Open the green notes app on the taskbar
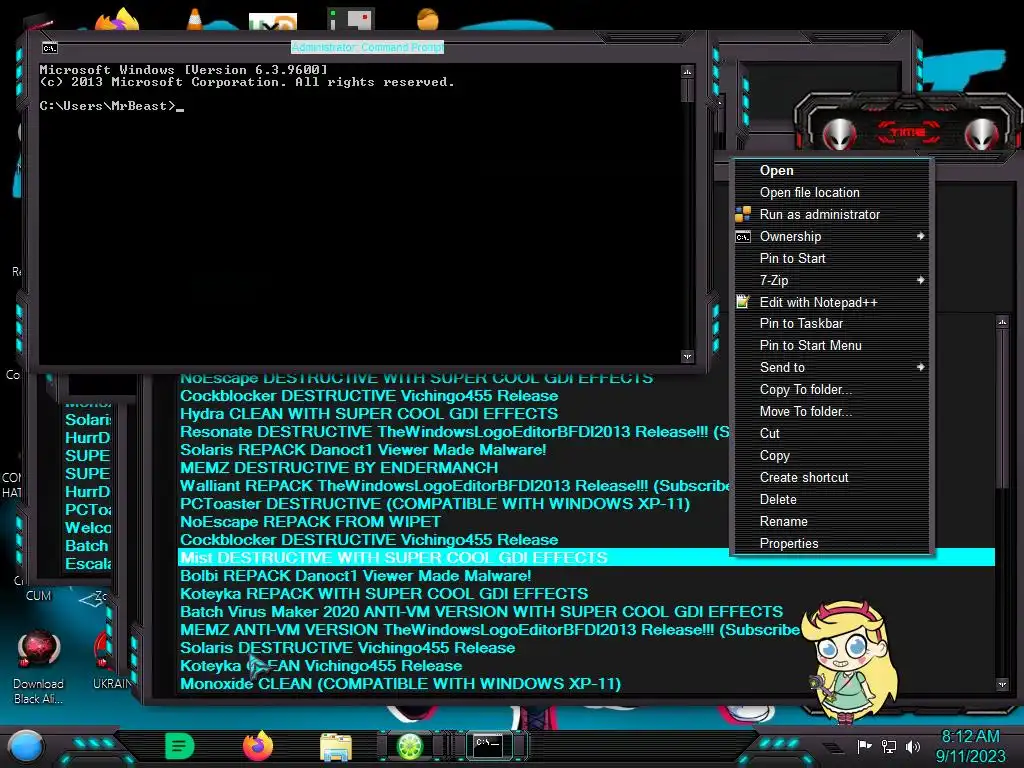The image size is (1024, 768). (180, 746)
